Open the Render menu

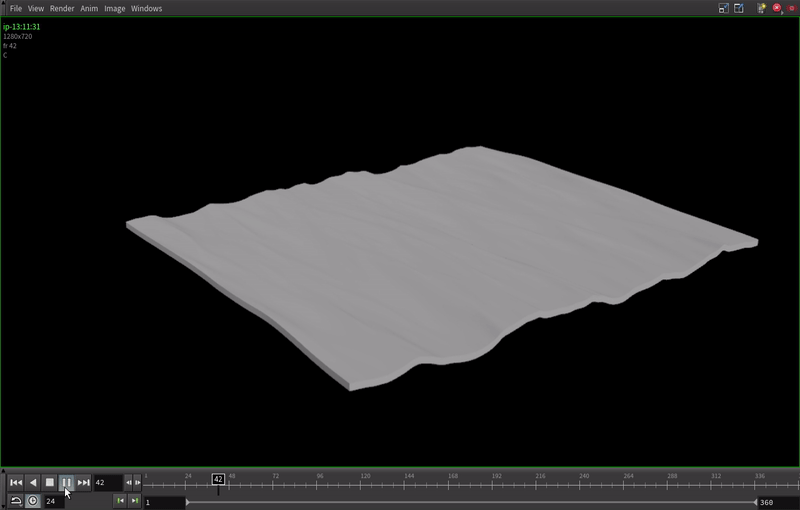pyautogui.click(x=62, y=8)
